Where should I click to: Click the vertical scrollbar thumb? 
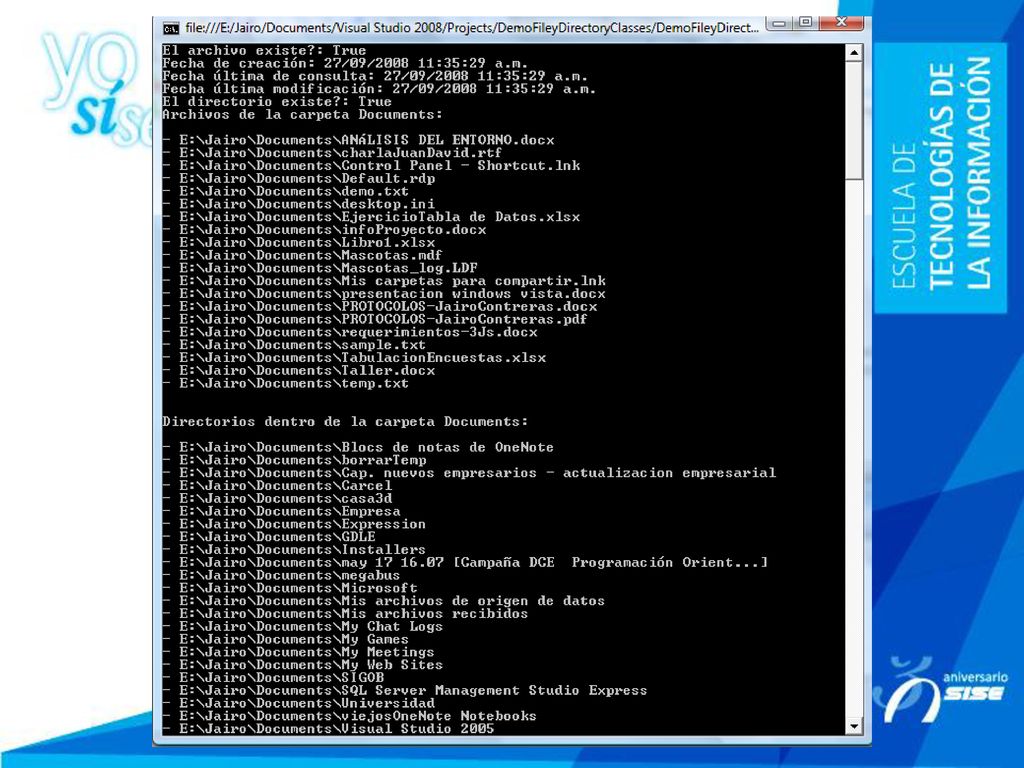click(x=854, y=121)
